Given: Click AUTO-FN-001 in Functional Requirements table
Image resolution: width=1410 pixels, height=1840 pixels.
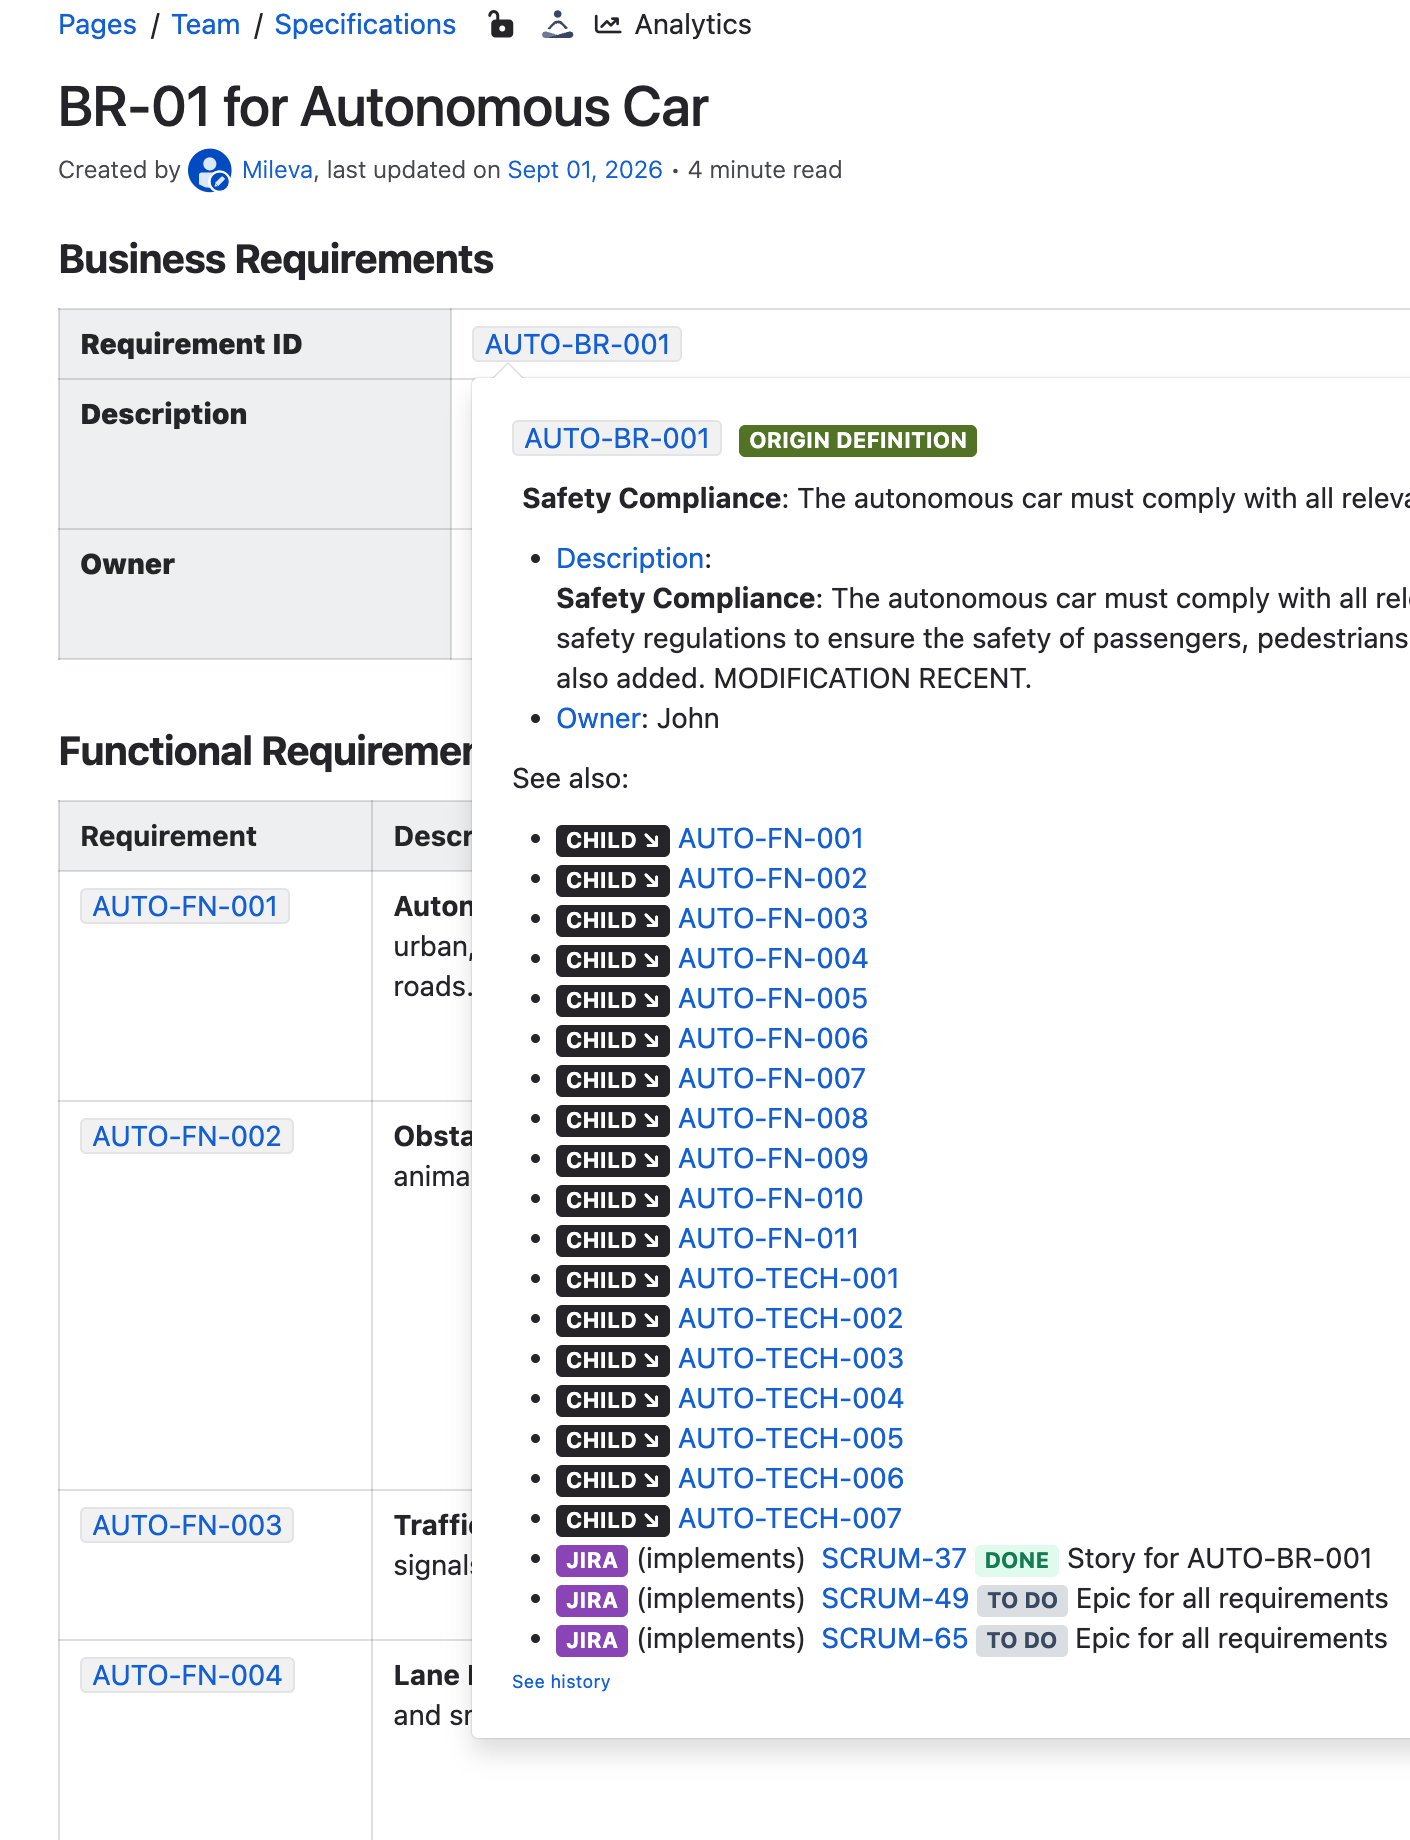Looking at the screenshot, I should pyautogui.click(x=185, y=906).
